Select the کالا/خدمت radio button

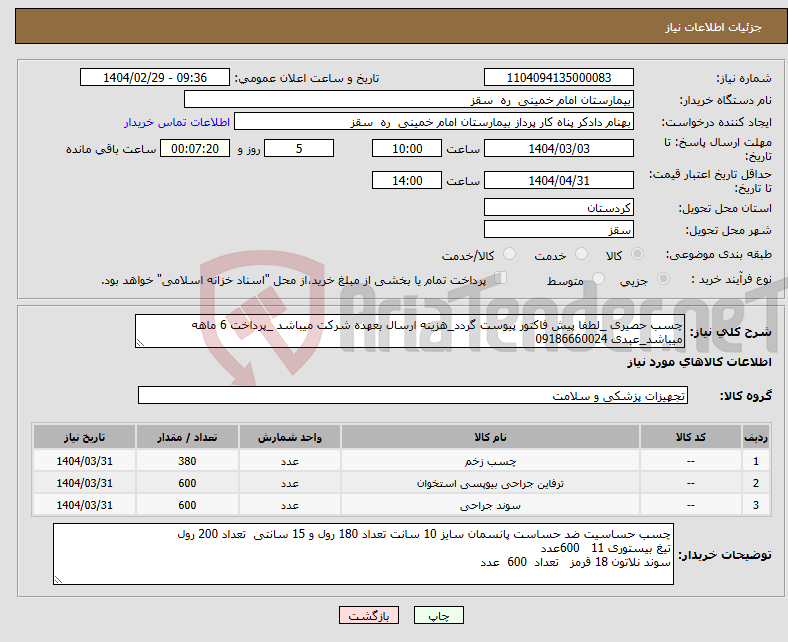509,254
